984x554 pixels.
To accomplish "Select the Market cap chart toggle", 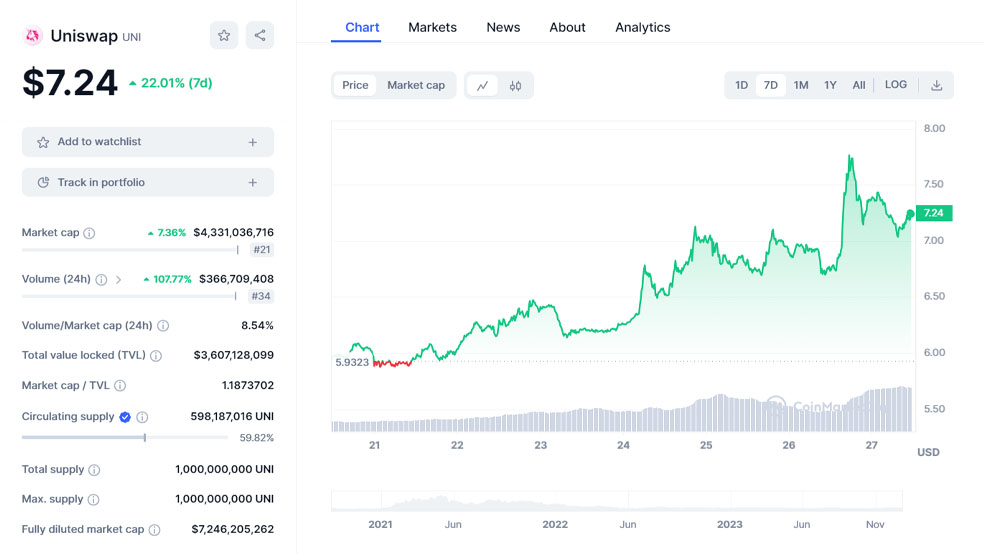I will tap(416, 86).
